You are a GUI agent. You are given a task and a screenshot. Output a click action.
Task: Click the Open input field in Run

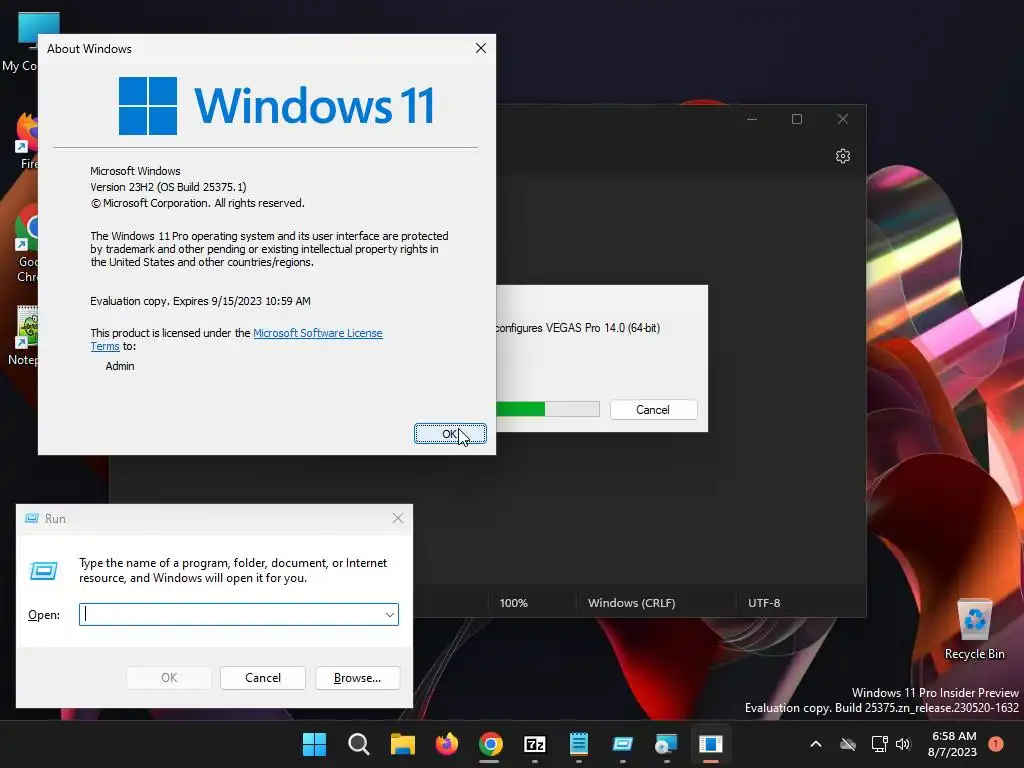click(238, 615)
